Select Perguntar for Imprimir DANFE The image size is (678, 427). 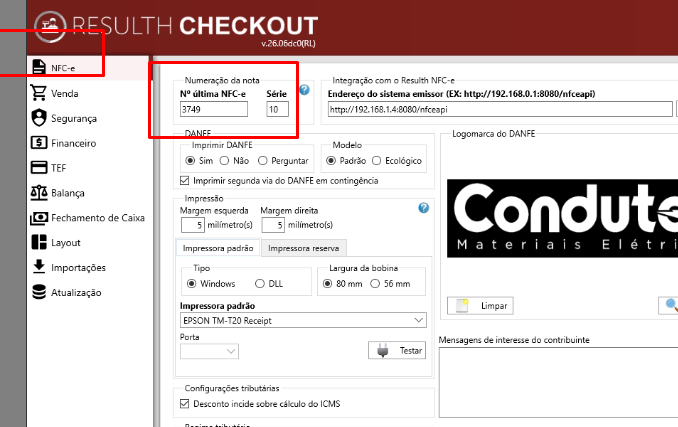262,160
